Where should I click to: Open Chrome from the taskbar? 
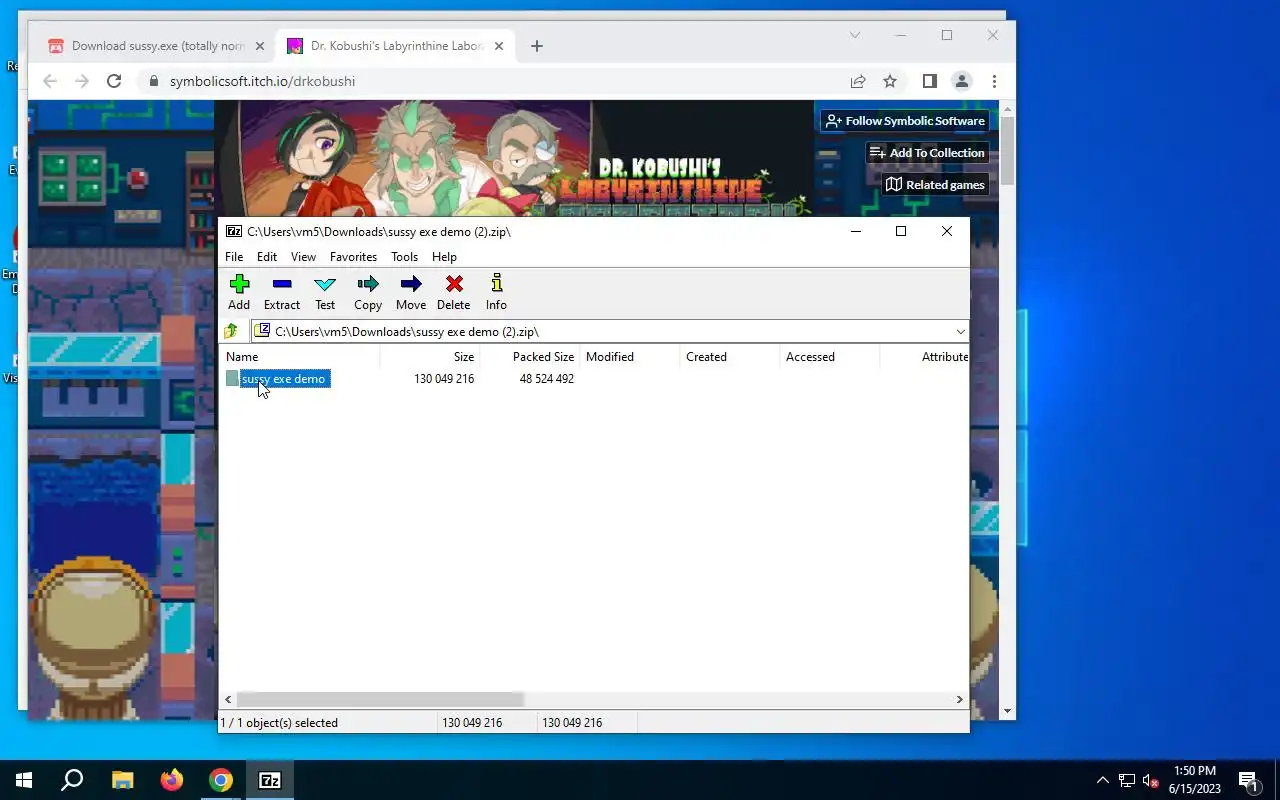tap(221, 780)
